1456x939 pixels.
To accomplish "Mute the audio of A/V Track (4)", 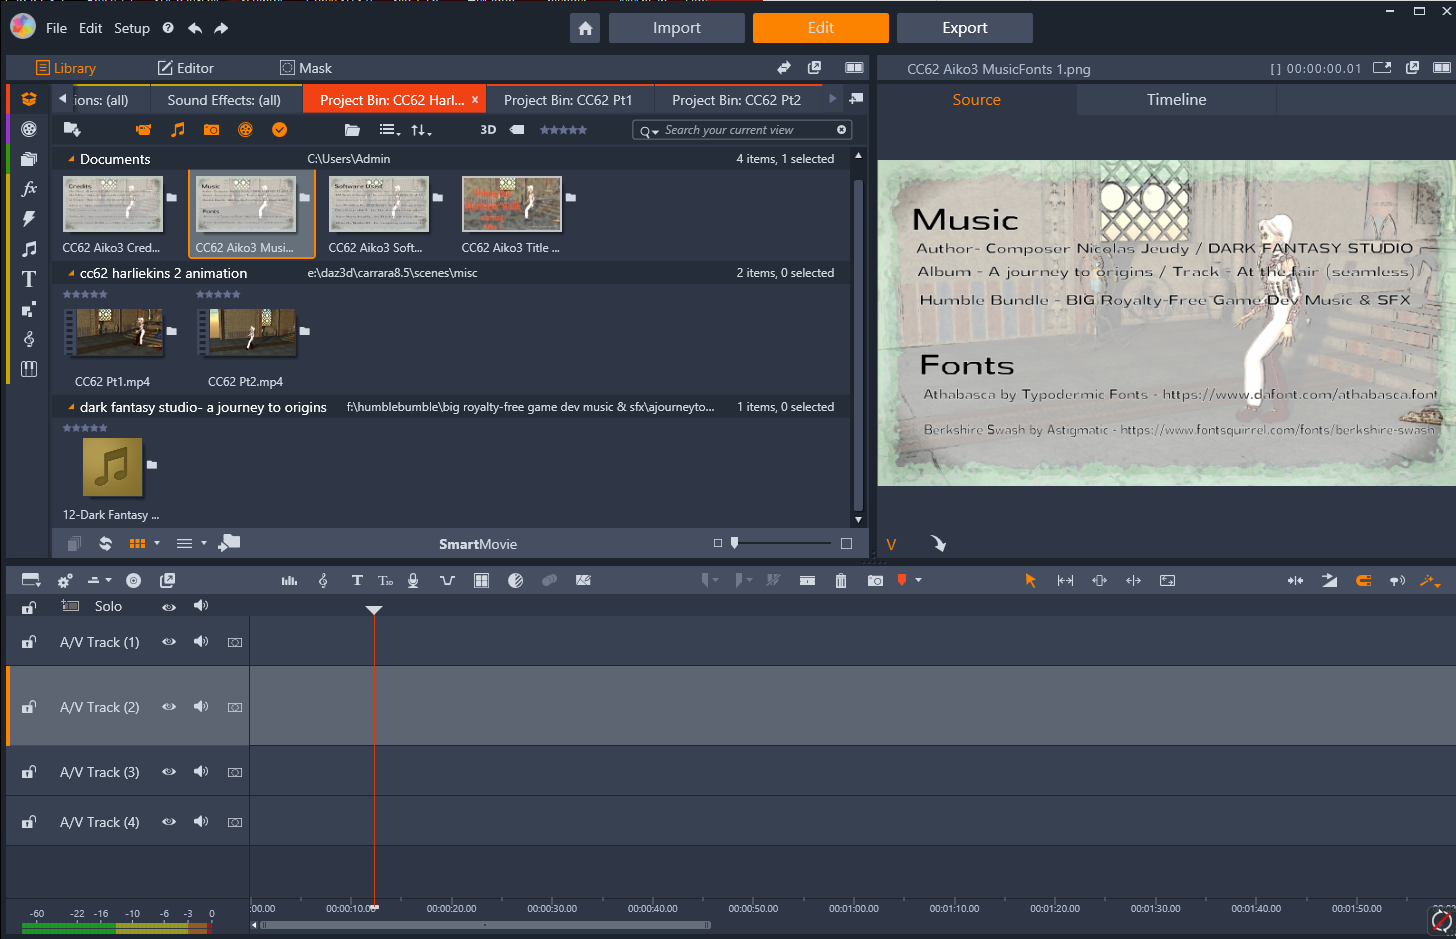I will (201, 822).
